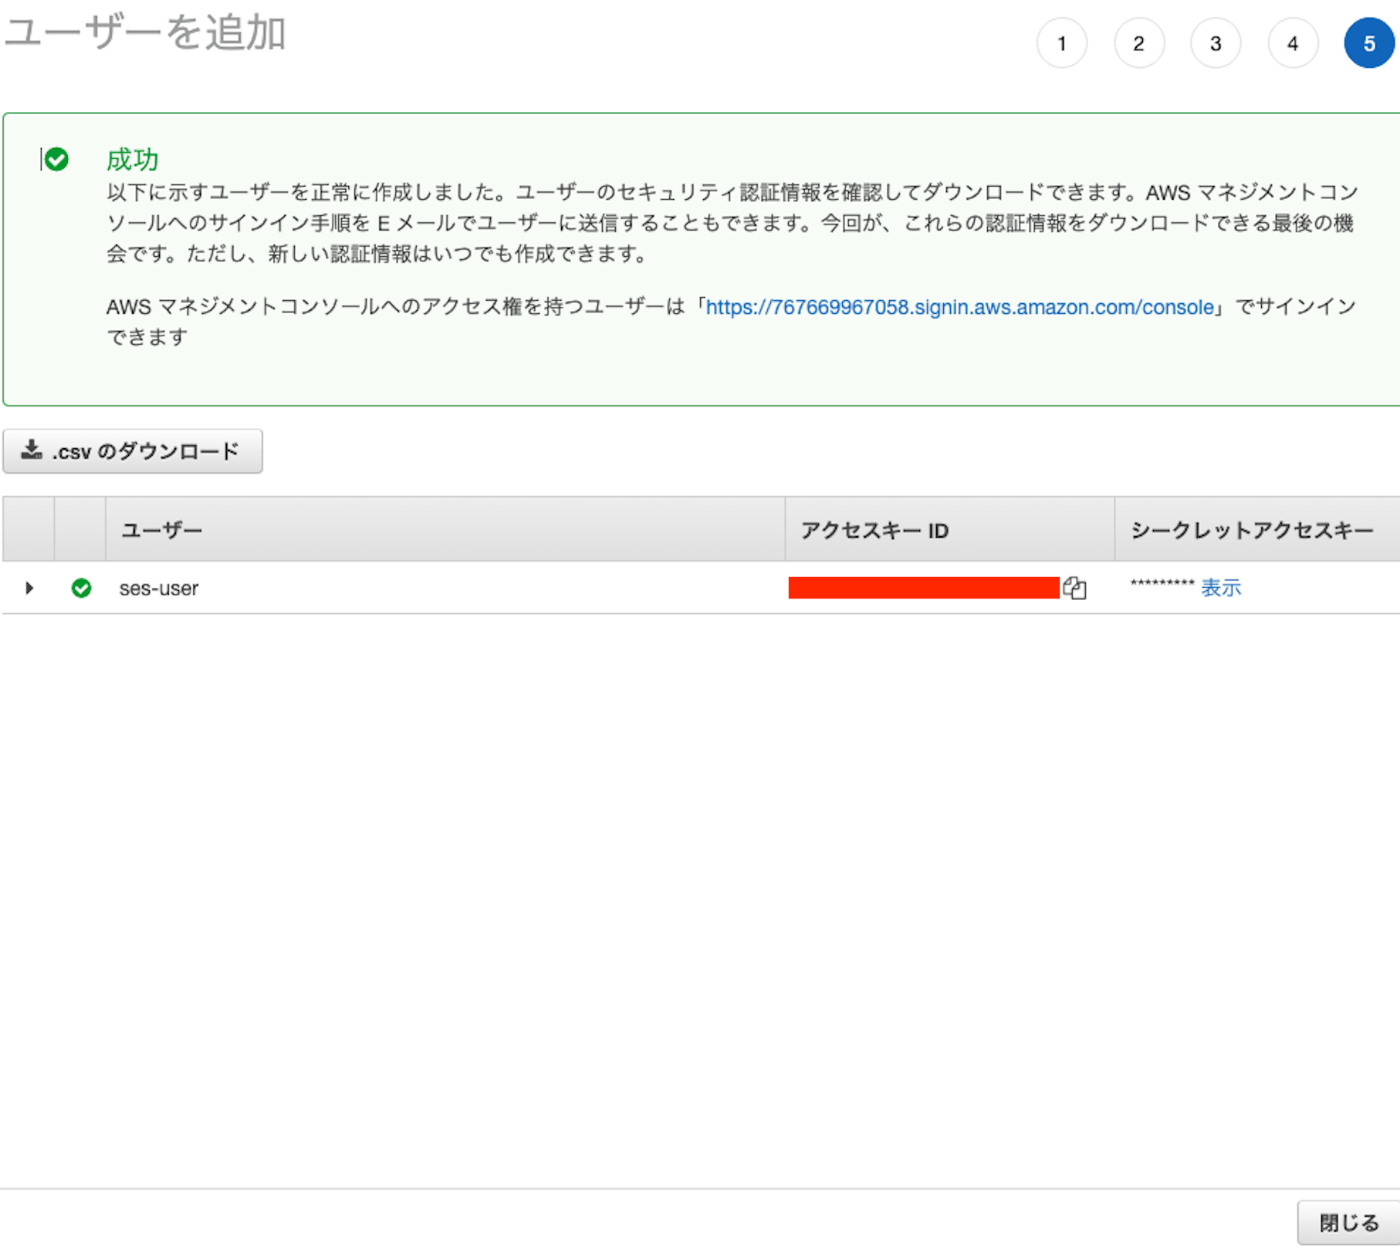Click the step 1 wizard circle

1062,43
